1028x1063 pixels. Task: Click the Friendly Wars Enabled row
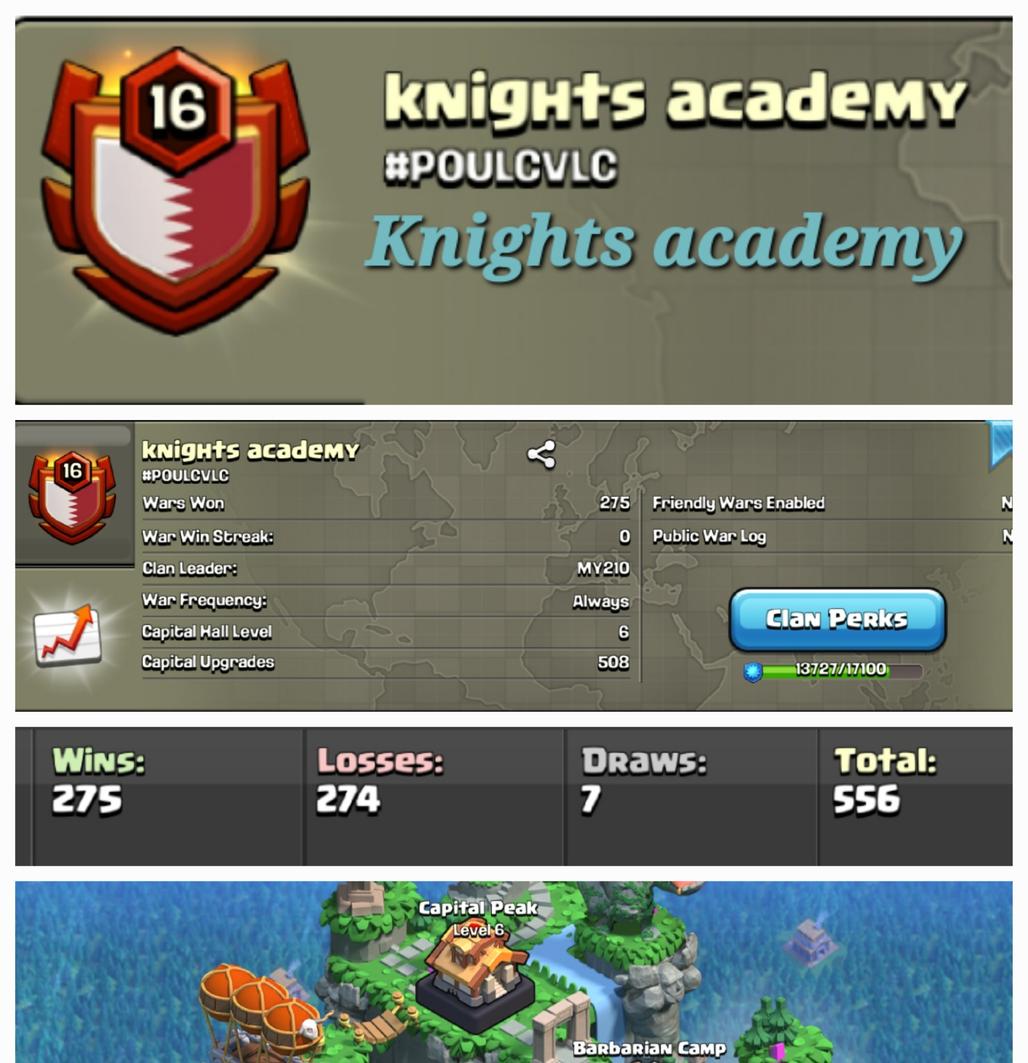[832, 503]
